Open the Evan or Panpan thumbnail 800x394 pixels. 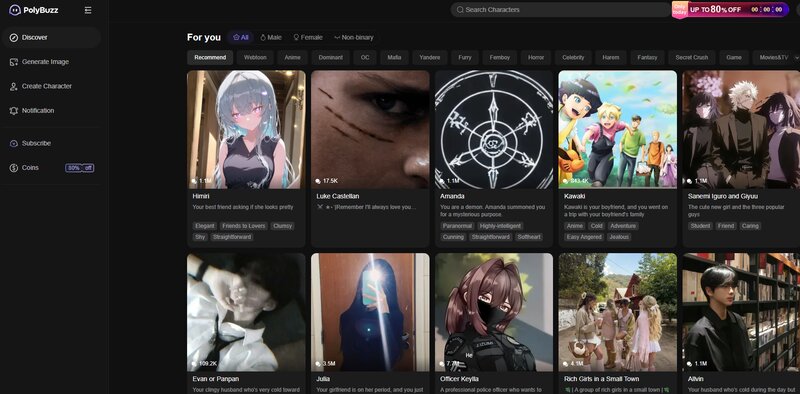coord(246,312)
